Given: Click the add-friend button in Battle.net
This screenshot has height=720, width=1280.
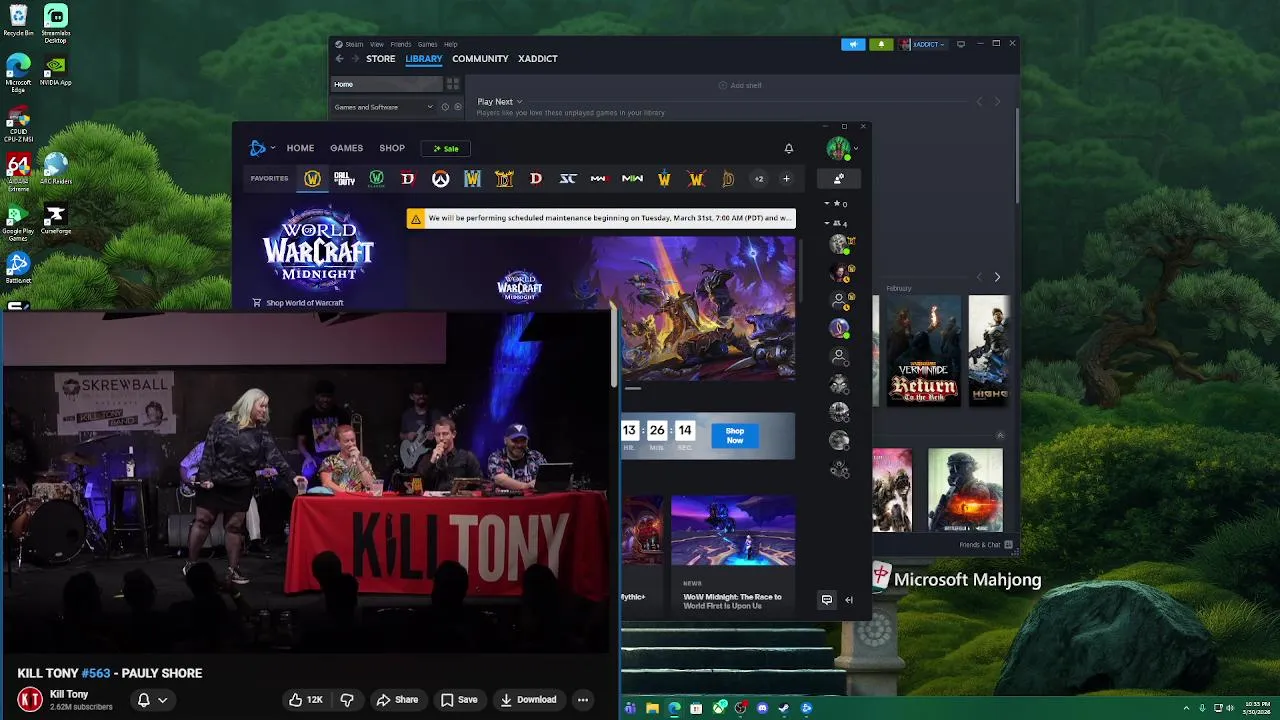Looking at the screenshot, I should (839, 179).
